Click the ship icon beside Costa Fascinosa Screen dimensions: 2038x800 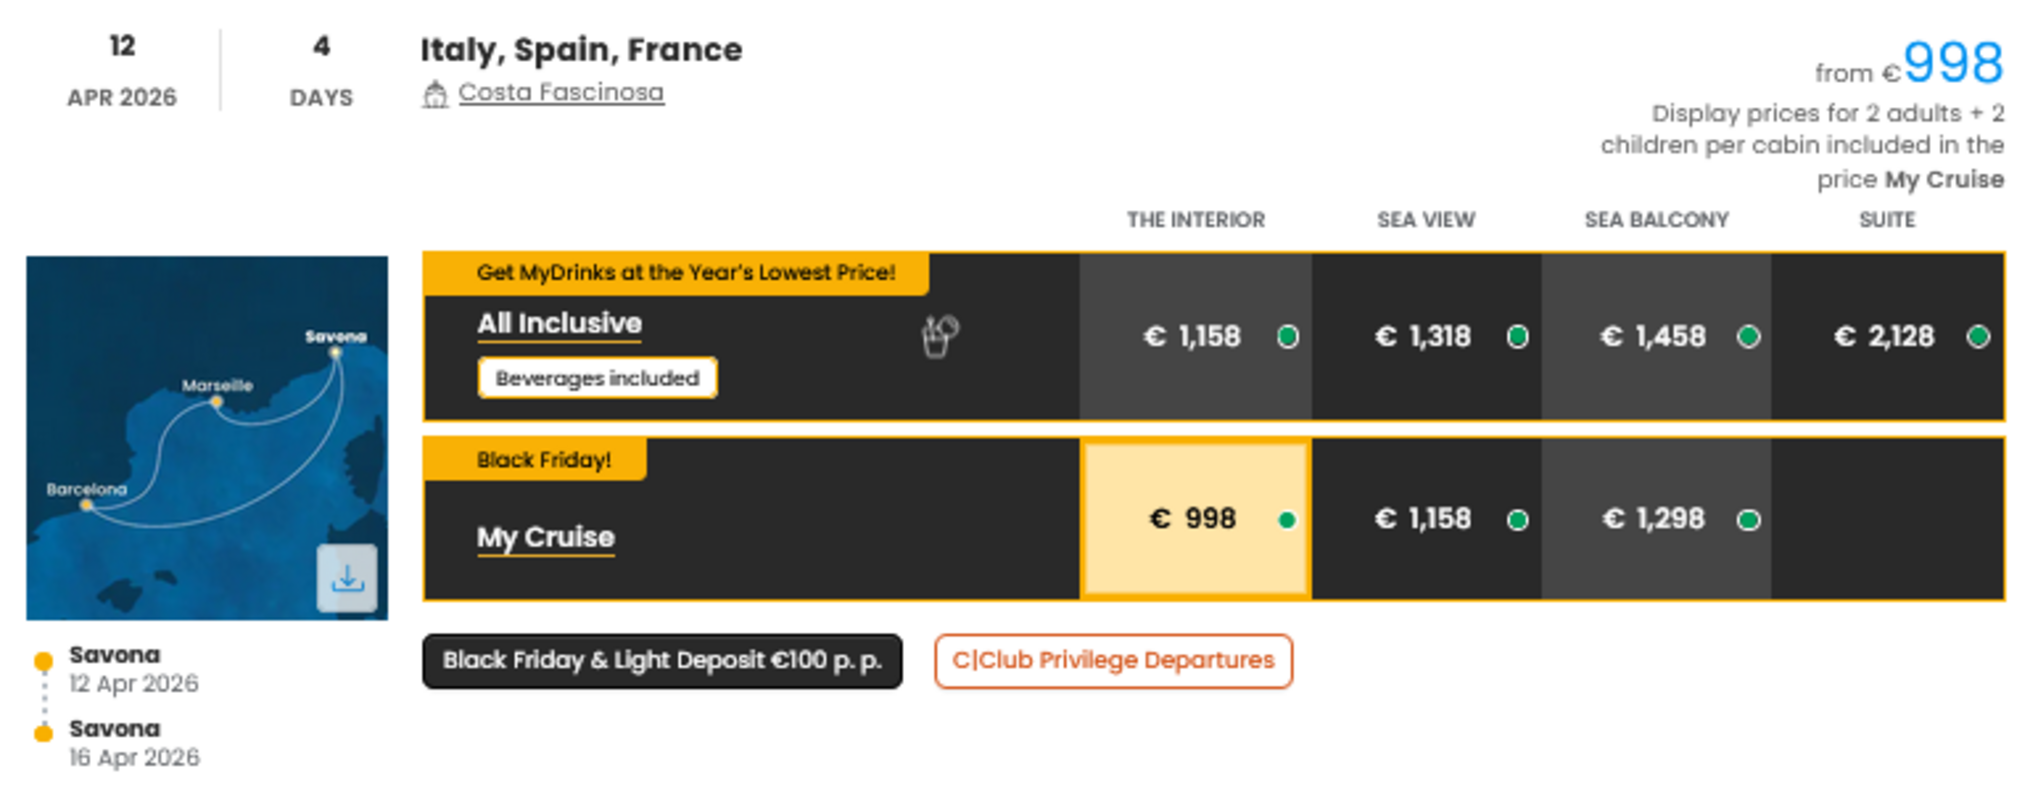435,95
